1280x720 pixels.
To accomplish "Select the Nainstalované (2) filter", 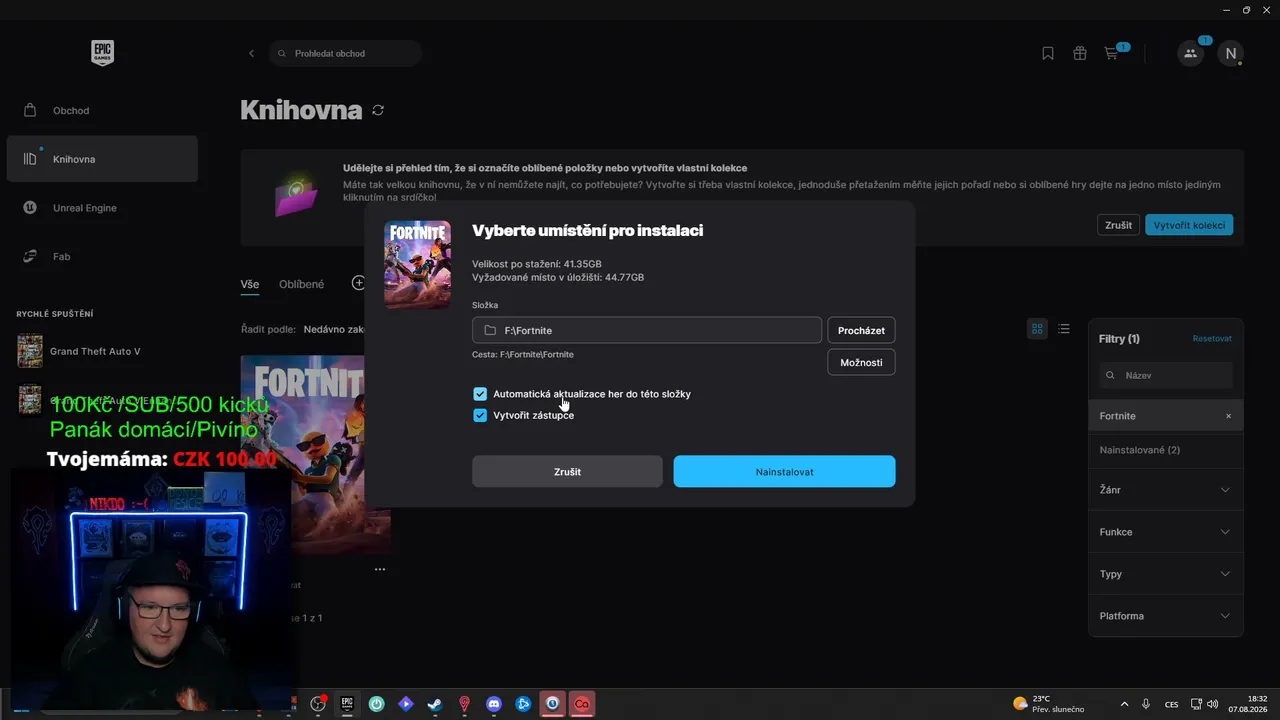I will coord(1166,450).
